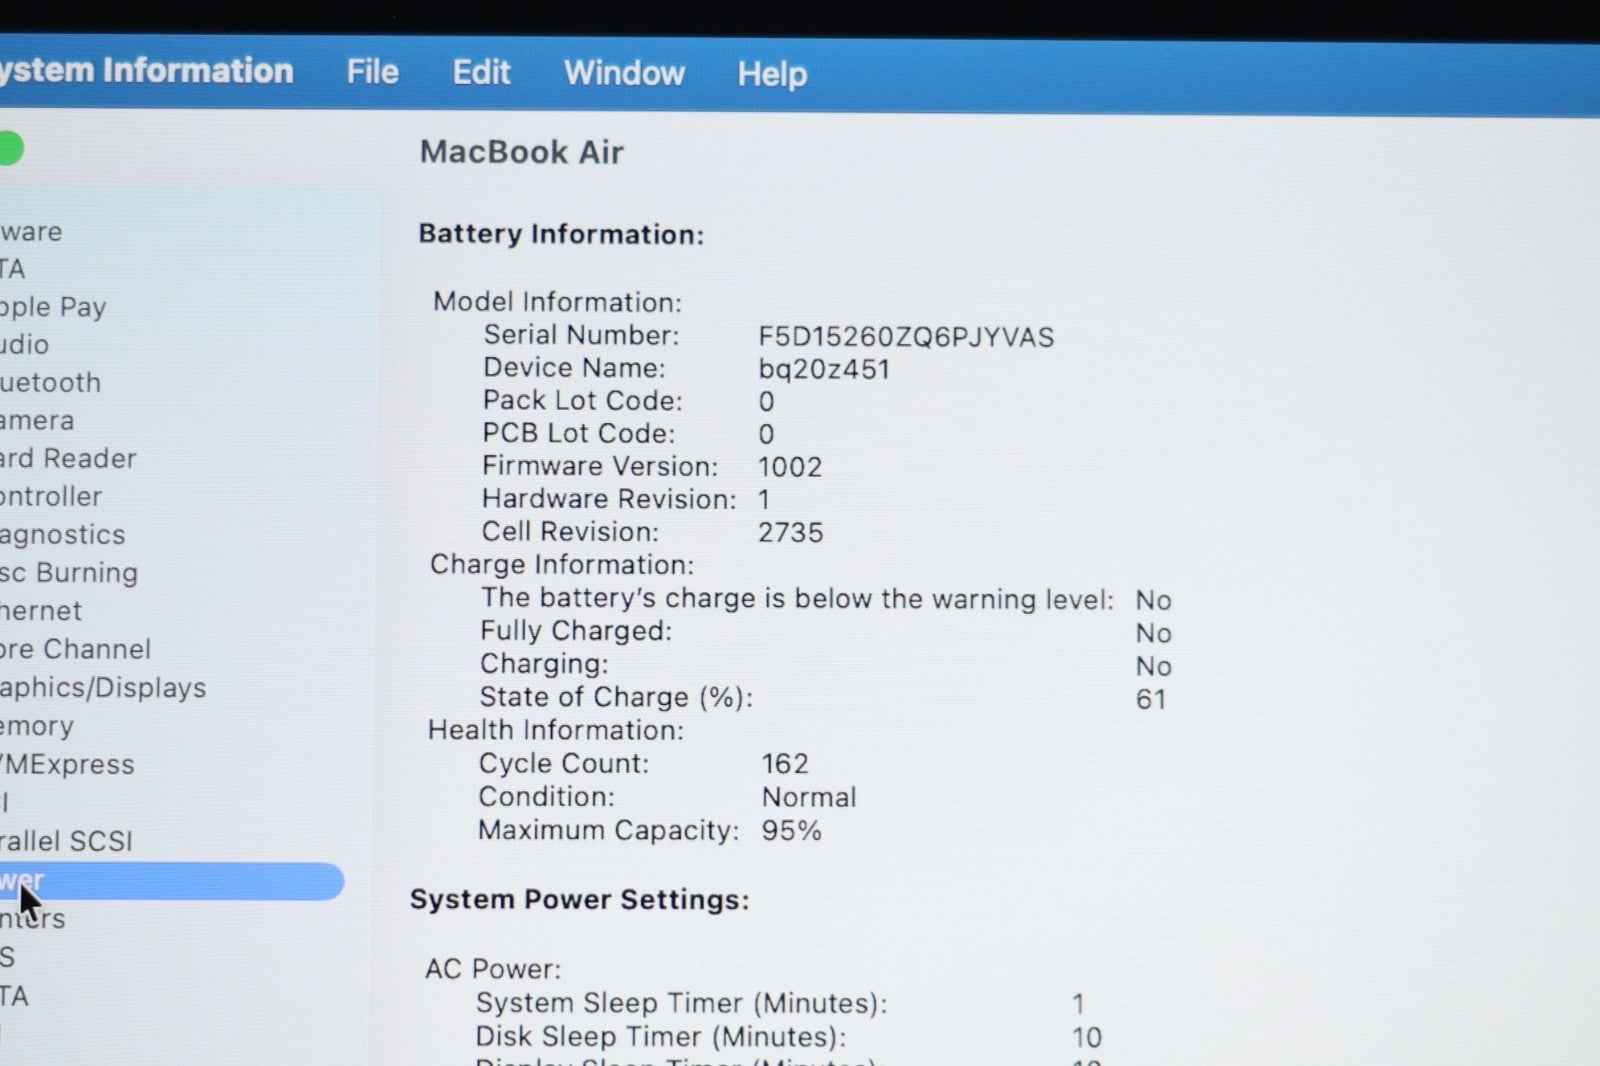The width and height of the screenshot is (1600, 1066).
Task: Select Fibre Channel in the sidebar
Action: (76, 650)
